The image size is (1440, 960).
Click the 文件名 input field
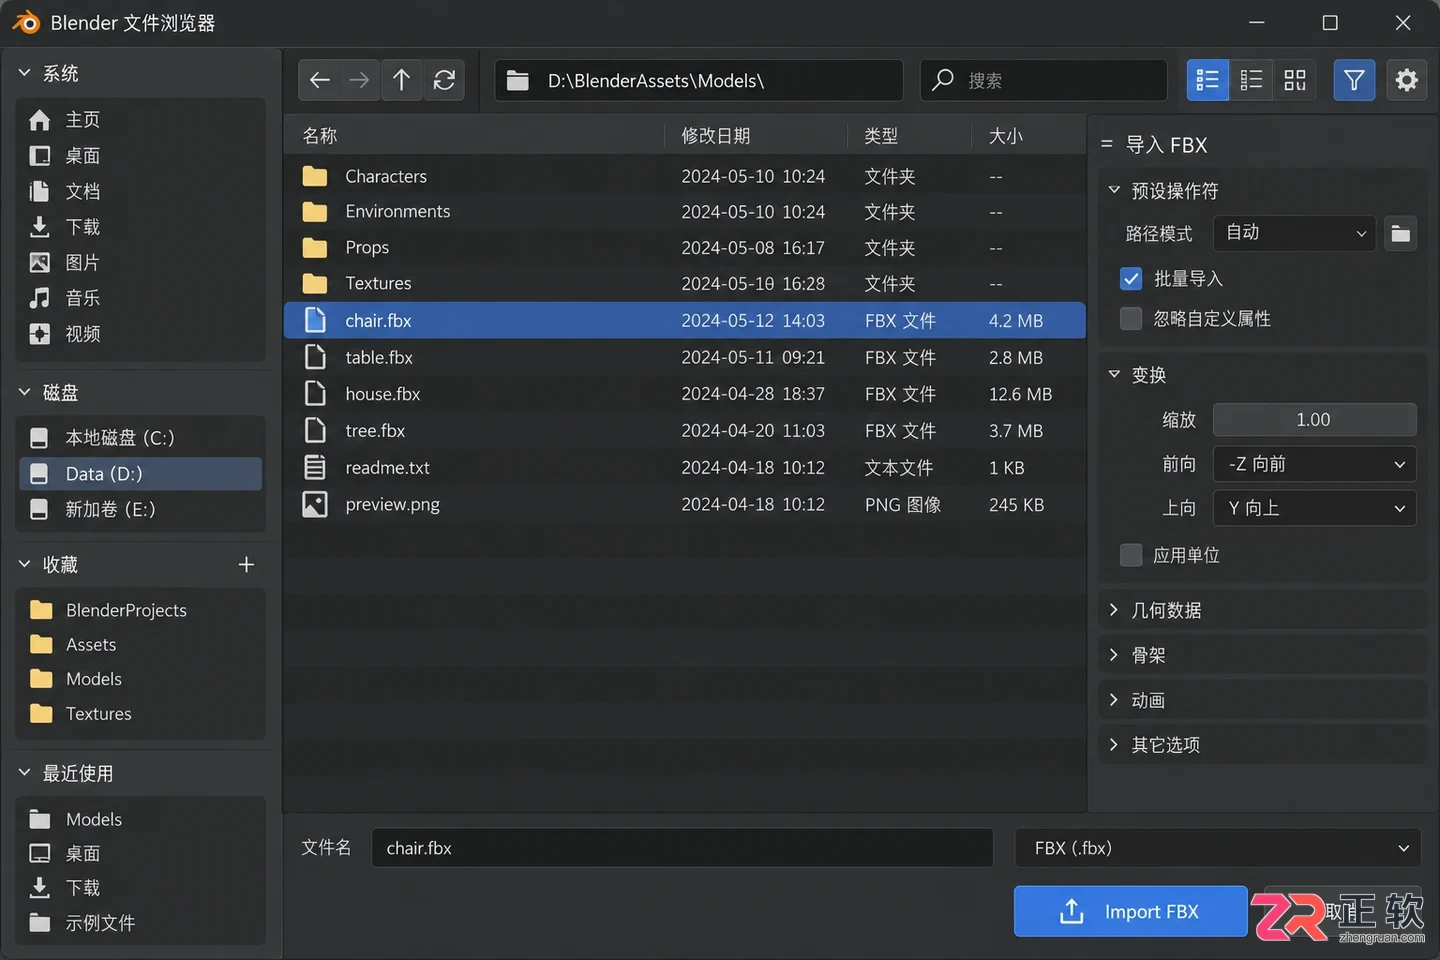pyautogui.click(x=683, y=848)
